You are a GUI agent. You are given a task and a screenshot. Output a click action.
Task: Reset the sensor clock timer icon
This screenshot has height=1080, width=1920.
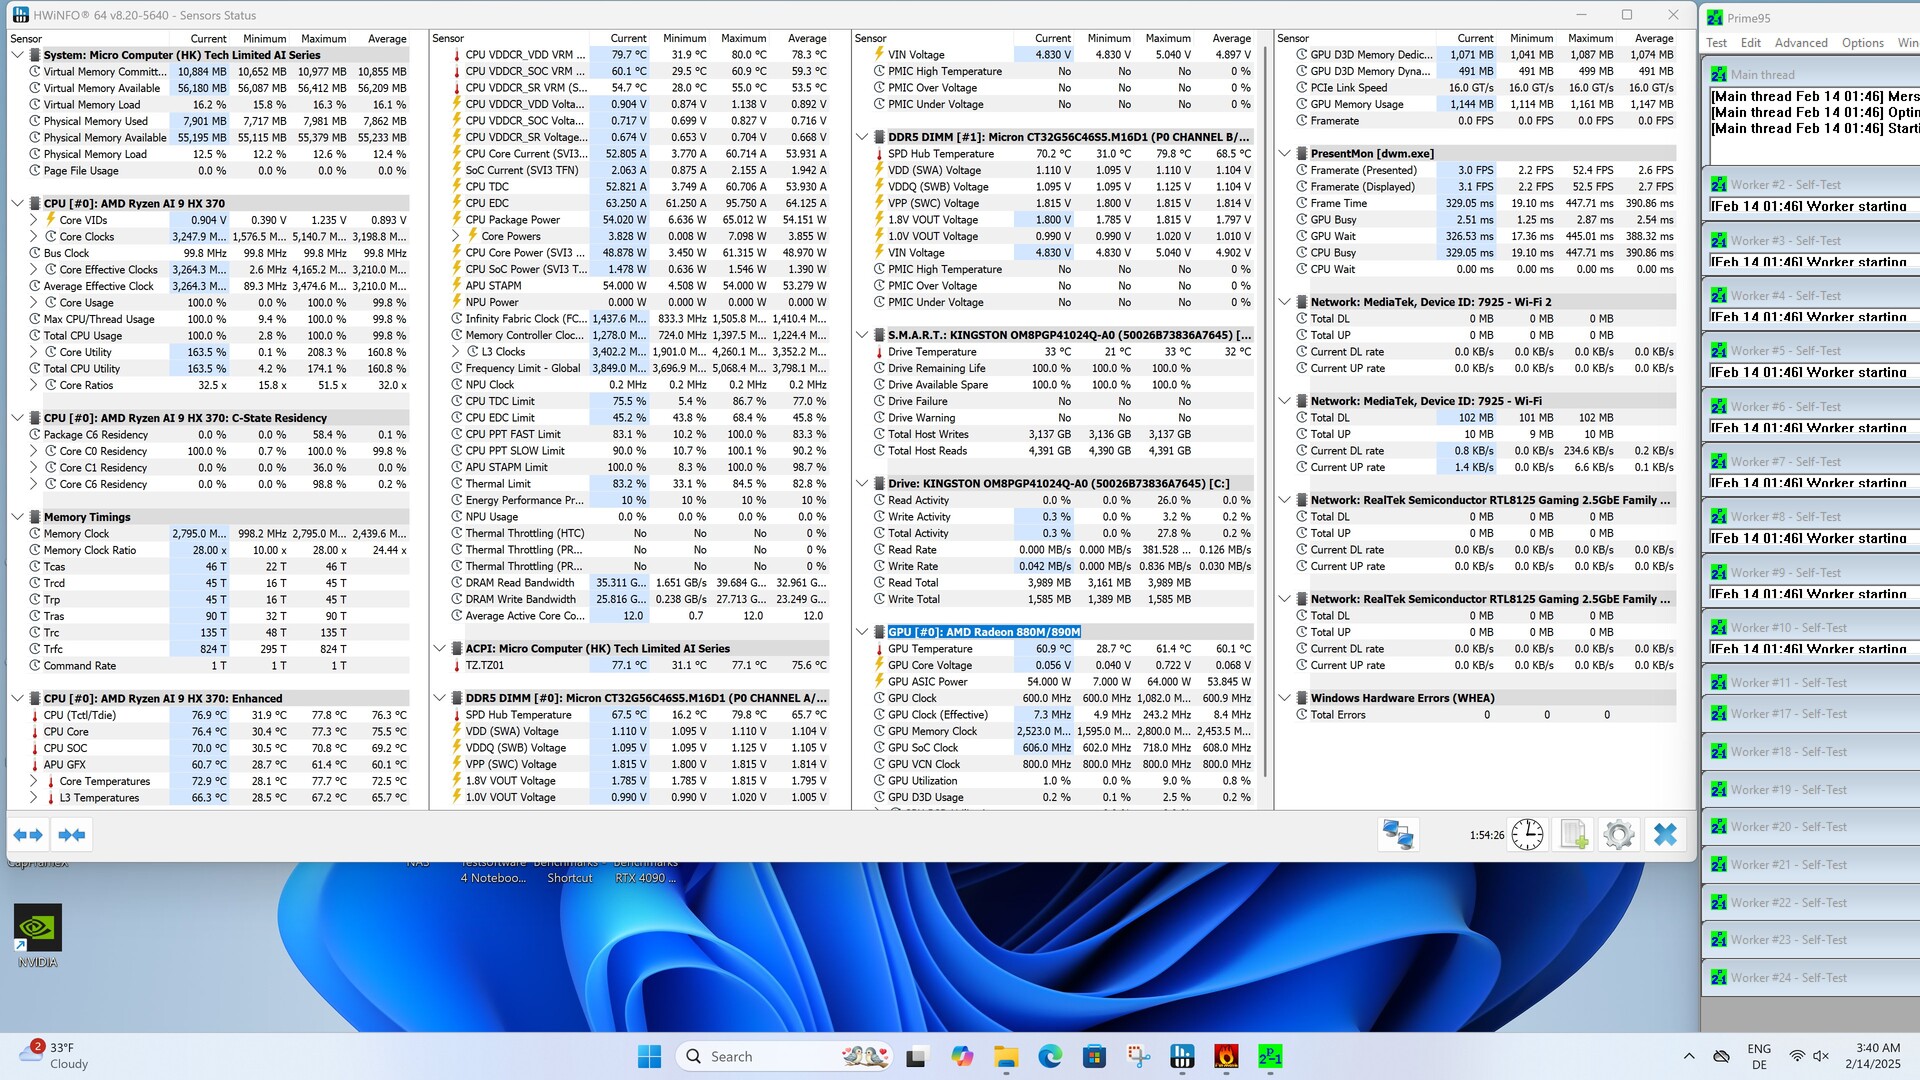tap(1527, 834)
